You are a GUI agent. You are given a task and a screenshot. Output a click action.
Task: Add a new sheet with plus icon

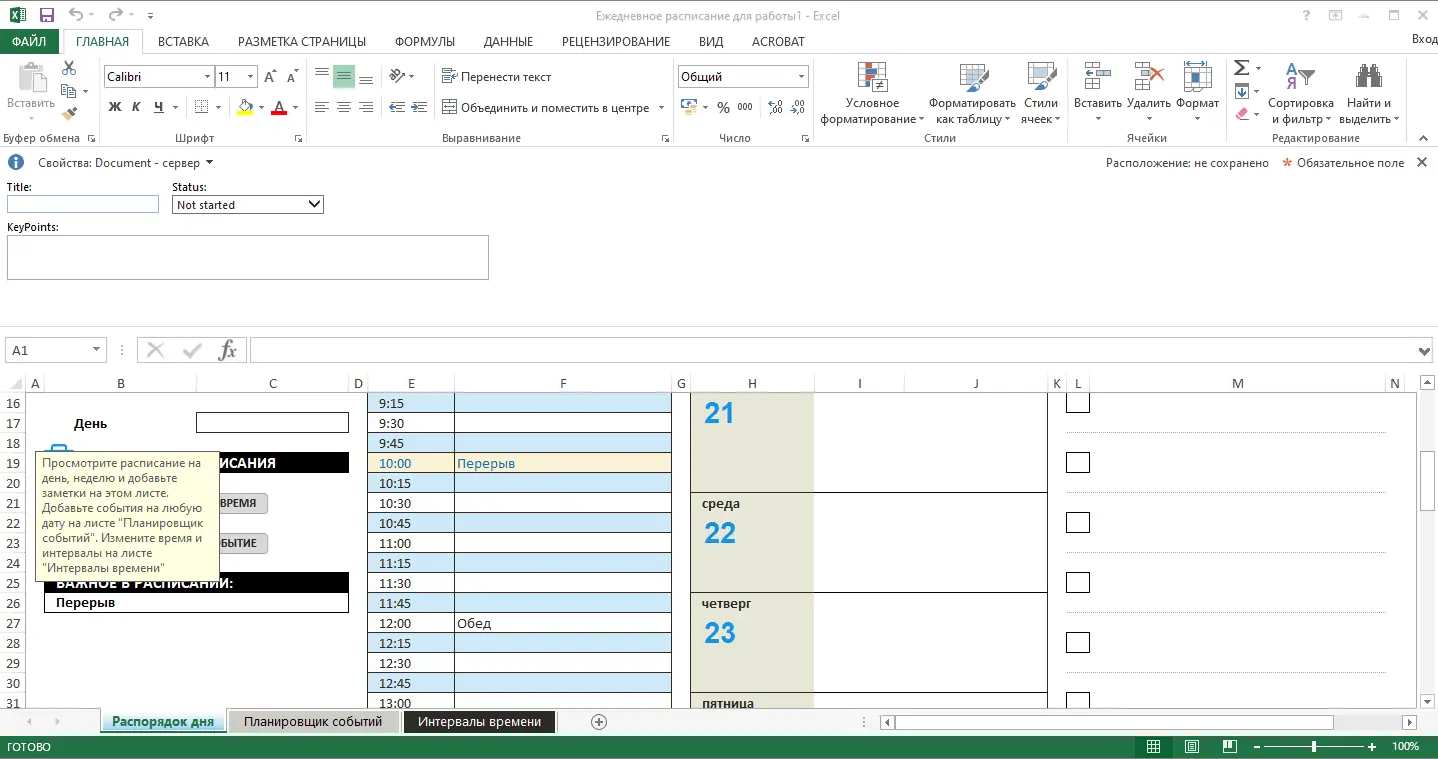coord(599,722)
